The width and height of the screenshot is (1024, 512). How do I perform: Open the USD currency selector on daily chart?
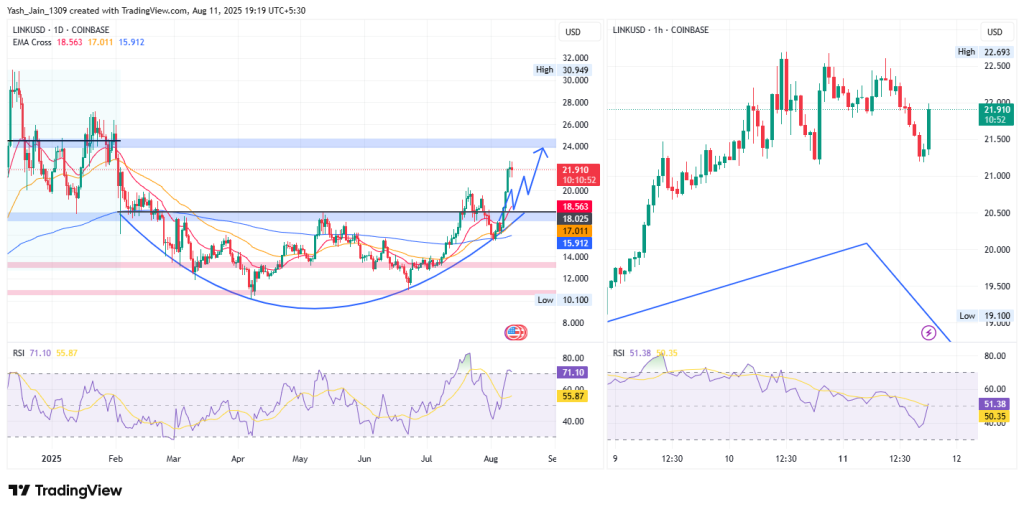click(x=573, y=31)
